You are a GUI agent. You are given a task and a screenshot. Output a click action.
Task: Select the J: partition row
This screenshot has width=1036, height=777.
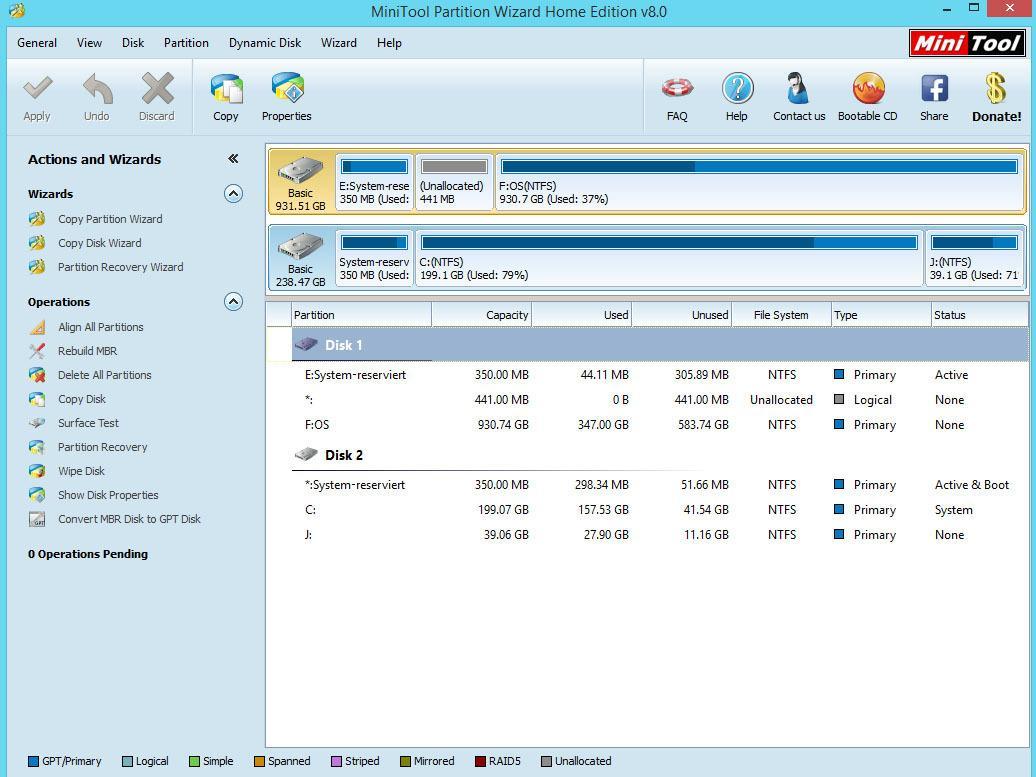point(660,535)
